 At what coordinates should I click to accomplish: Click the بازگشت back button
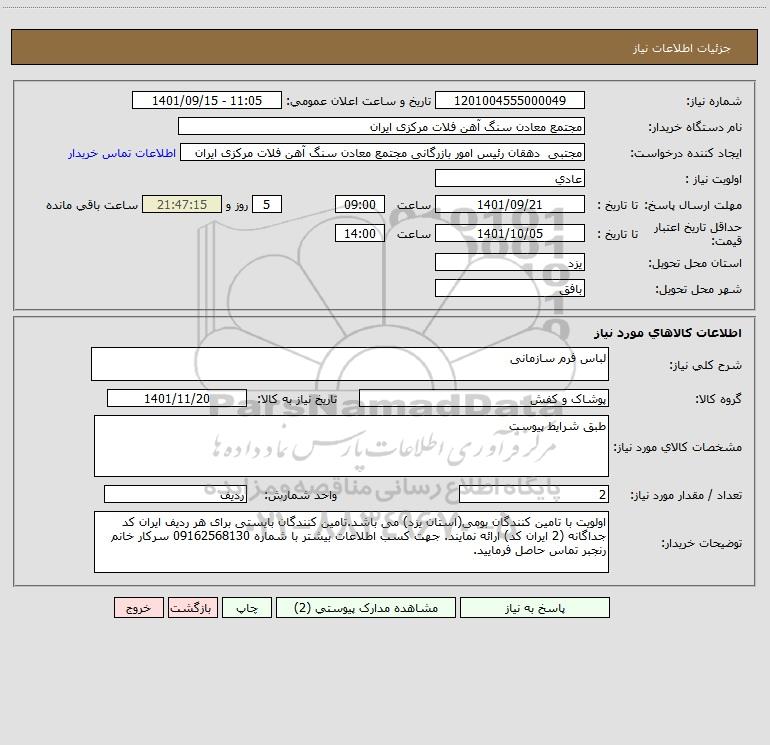pyautogui.click(x=192, y=608)
